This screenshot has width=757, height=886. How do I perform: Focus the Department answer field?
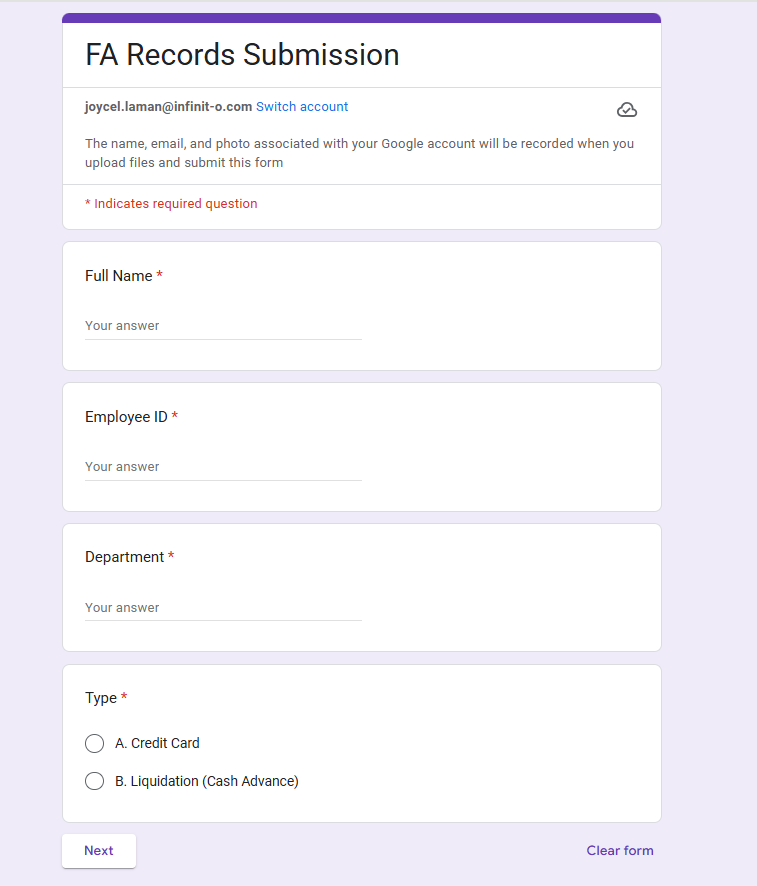click(x=223, y=607)
